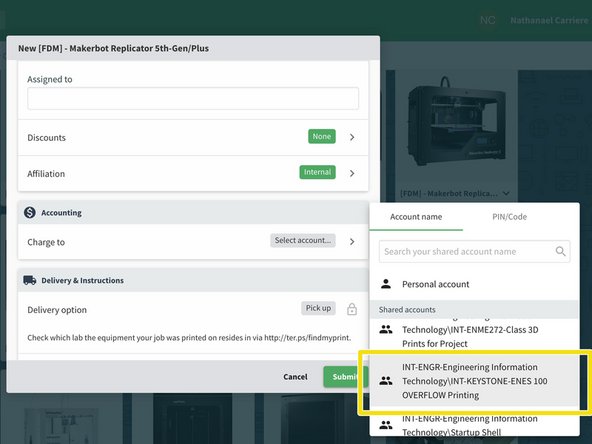Click the Delivery option label
This screenshot has width=592, height=444.
click(57, 310)
